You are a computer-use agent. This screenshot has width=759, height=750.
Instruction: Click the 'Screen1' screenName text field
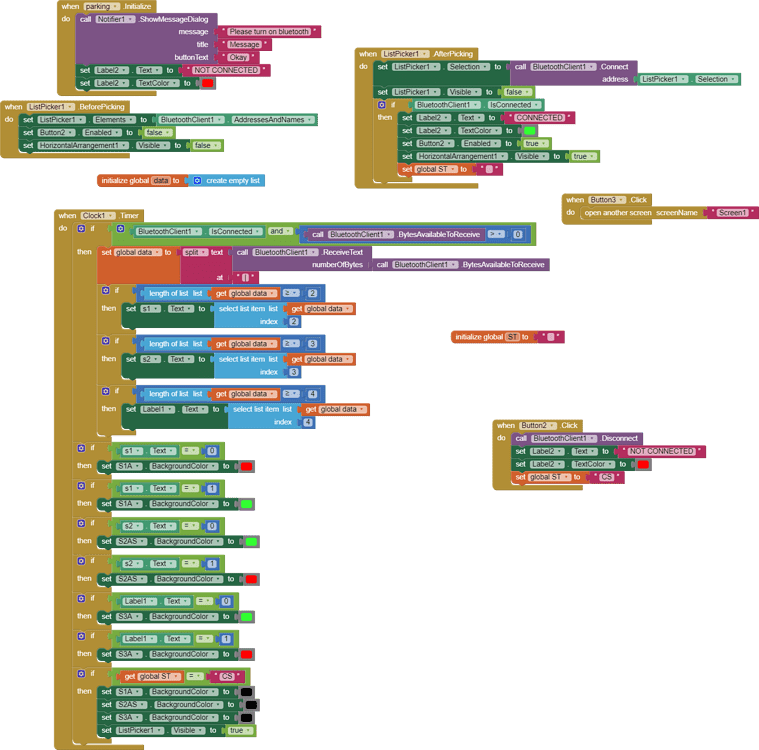point(732,213)
